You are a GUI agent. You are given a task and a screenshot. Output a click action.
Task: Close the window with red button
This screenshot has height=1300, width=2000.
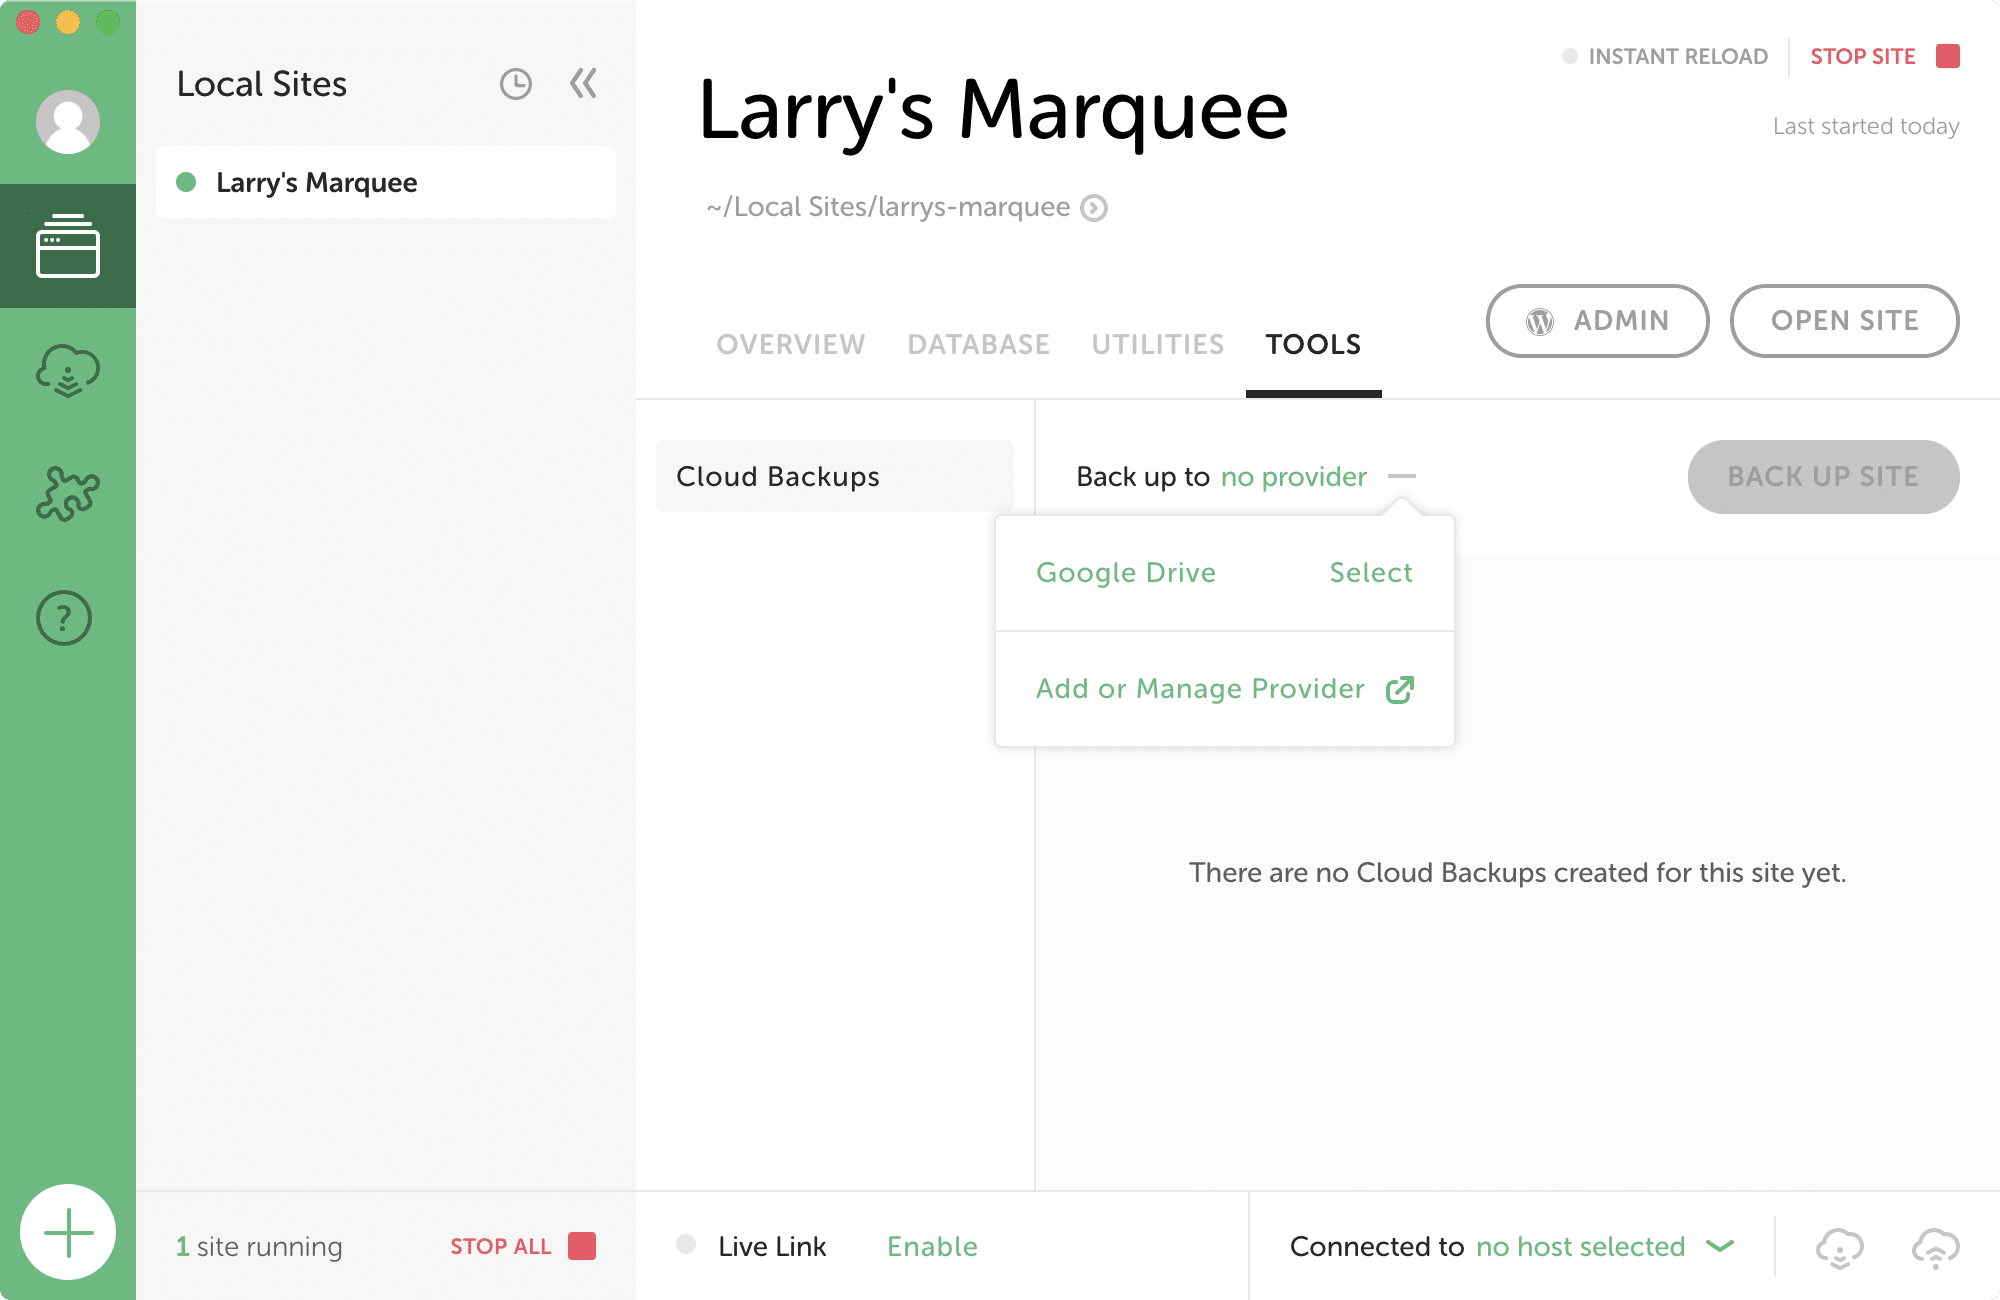click(28, 22)
